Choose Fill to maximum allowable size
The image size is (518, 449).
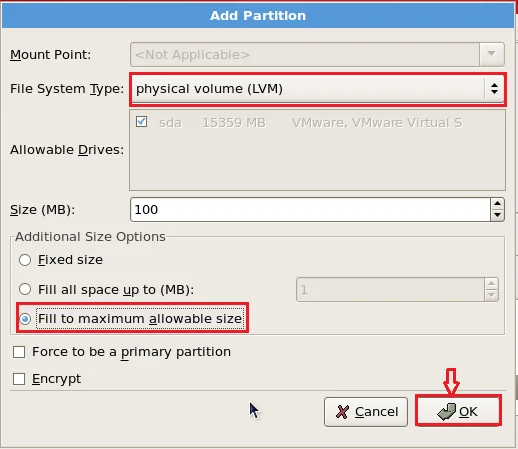25,319
